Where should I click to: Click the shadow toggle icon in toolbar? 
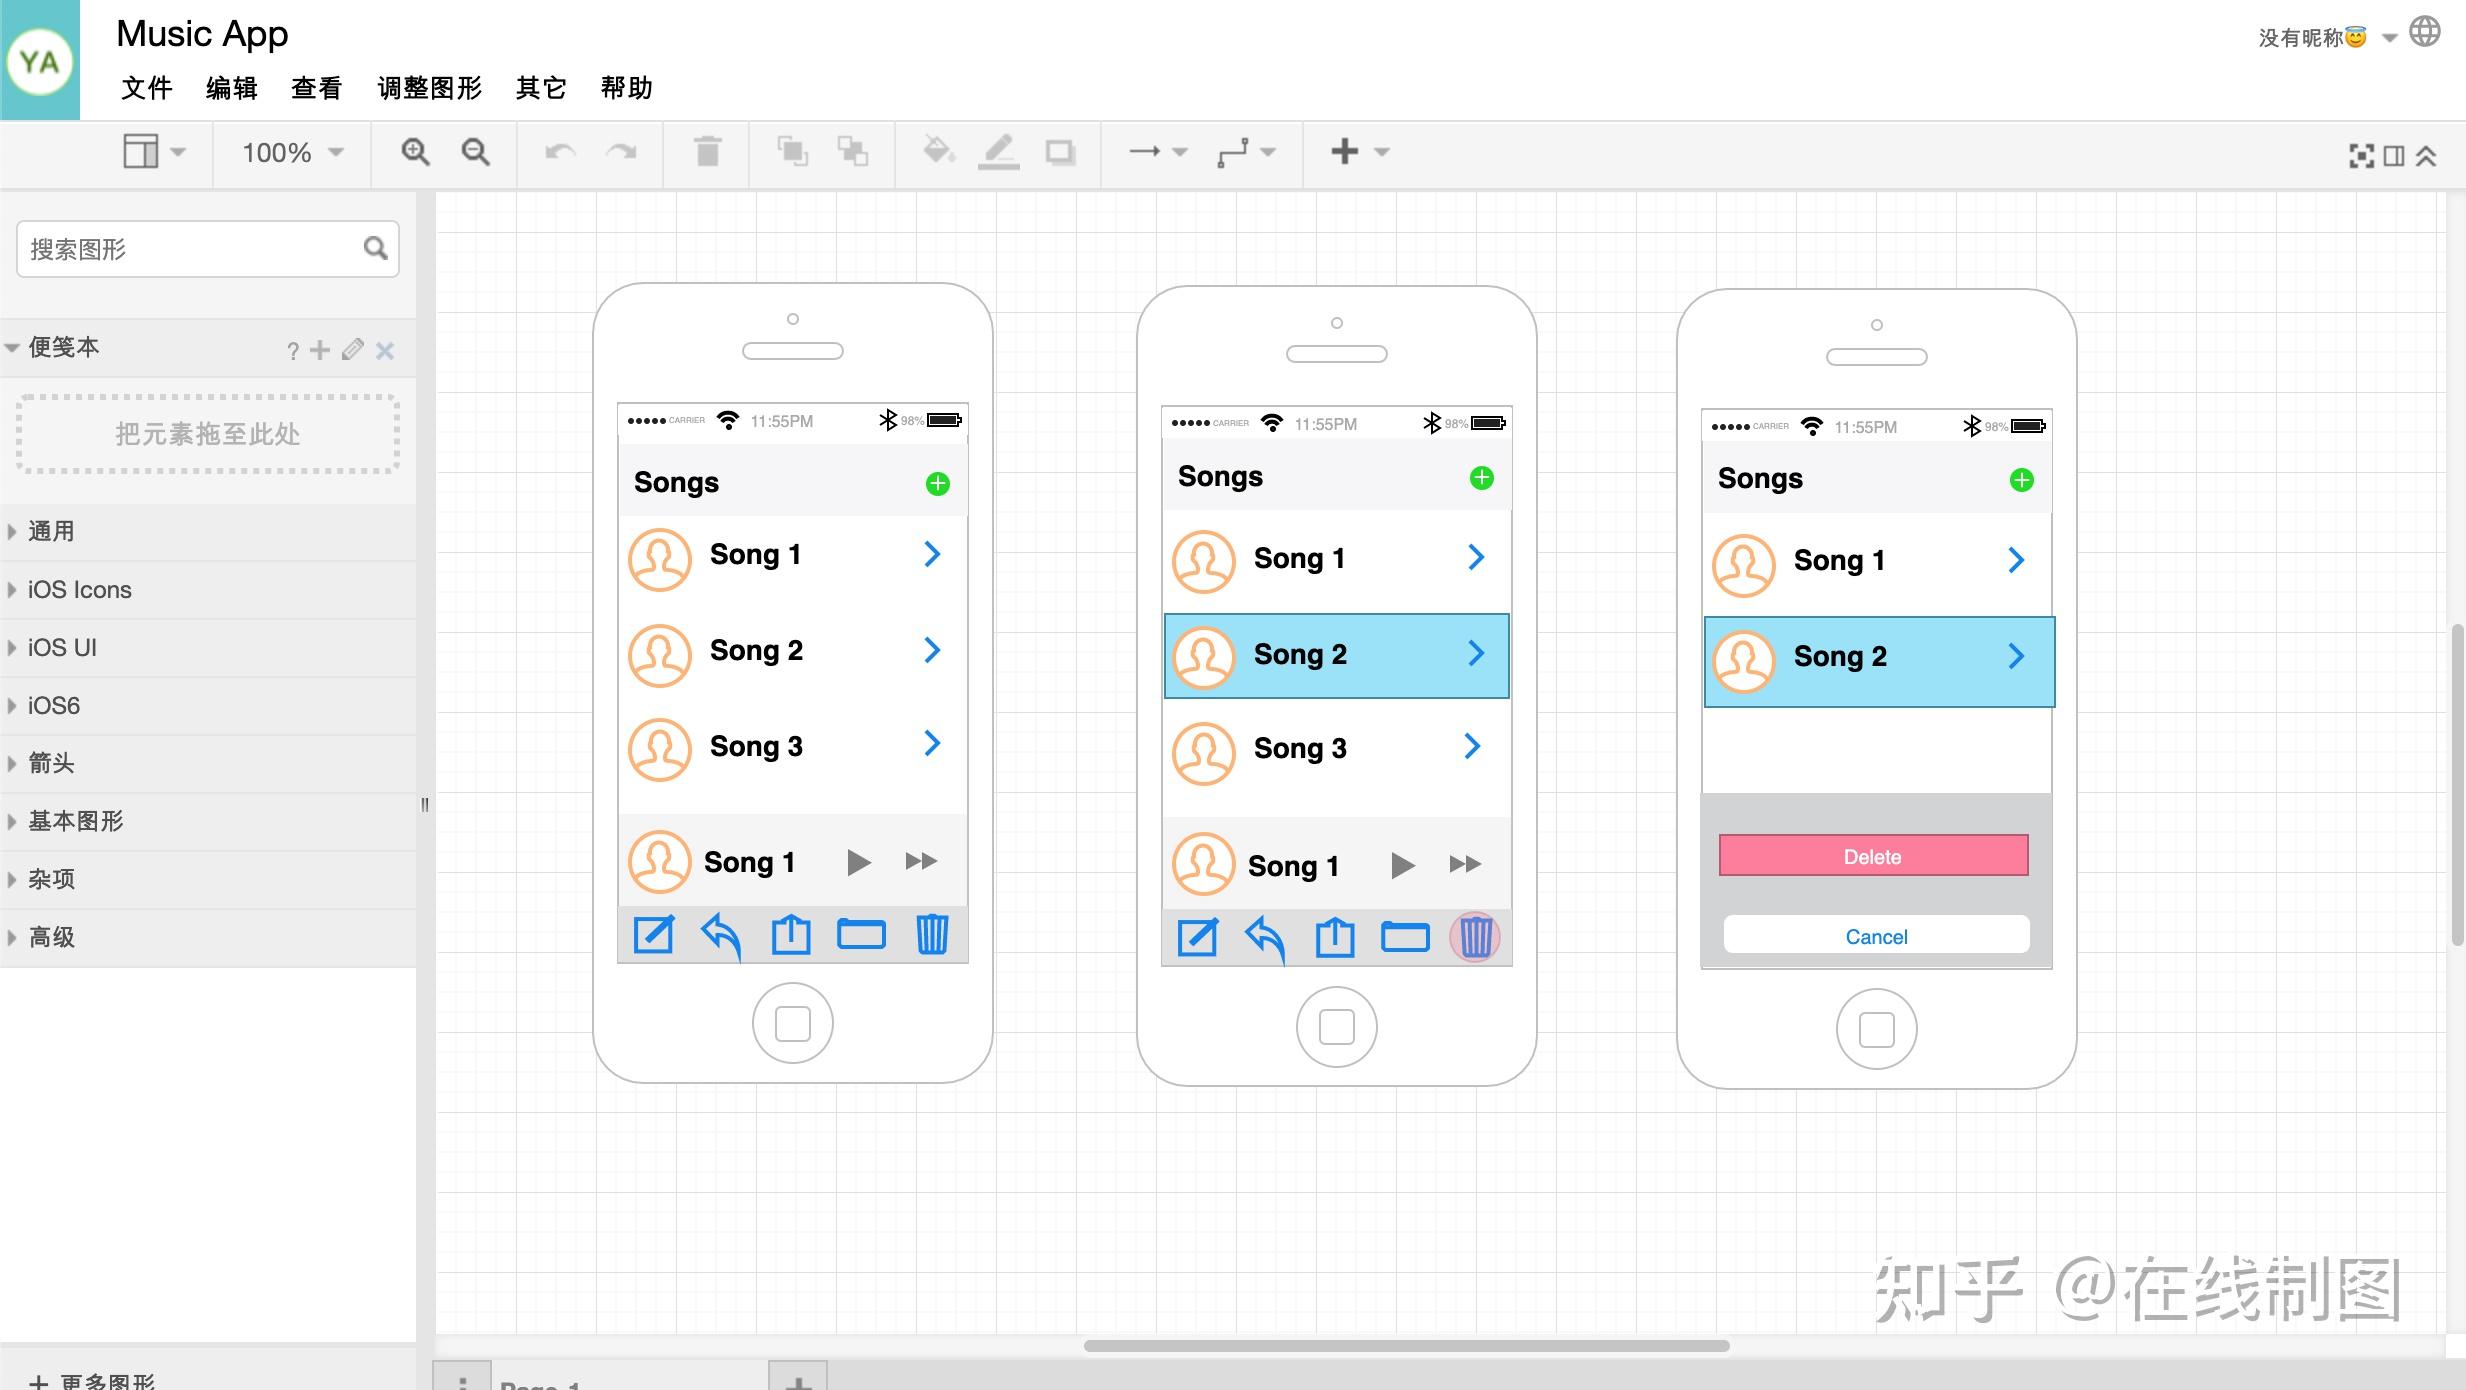[1059, 152]
